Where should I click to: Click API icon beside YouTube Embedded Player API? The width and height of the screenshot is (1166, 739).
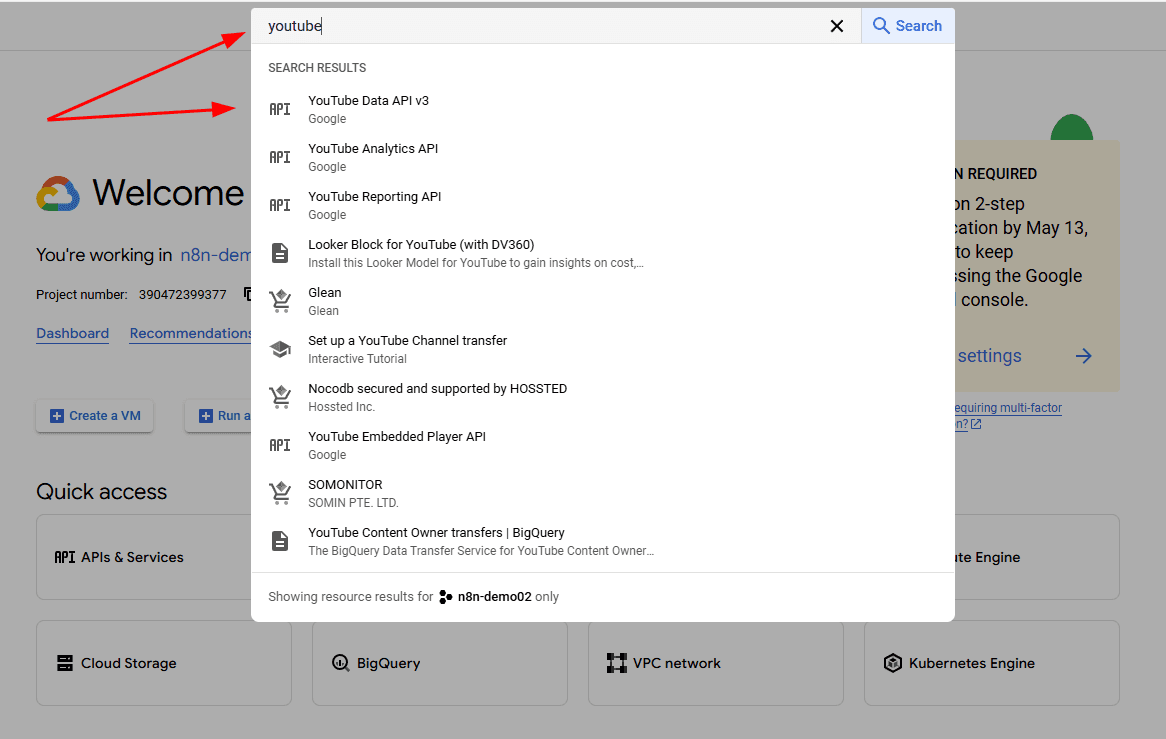[x=280, y=445]
